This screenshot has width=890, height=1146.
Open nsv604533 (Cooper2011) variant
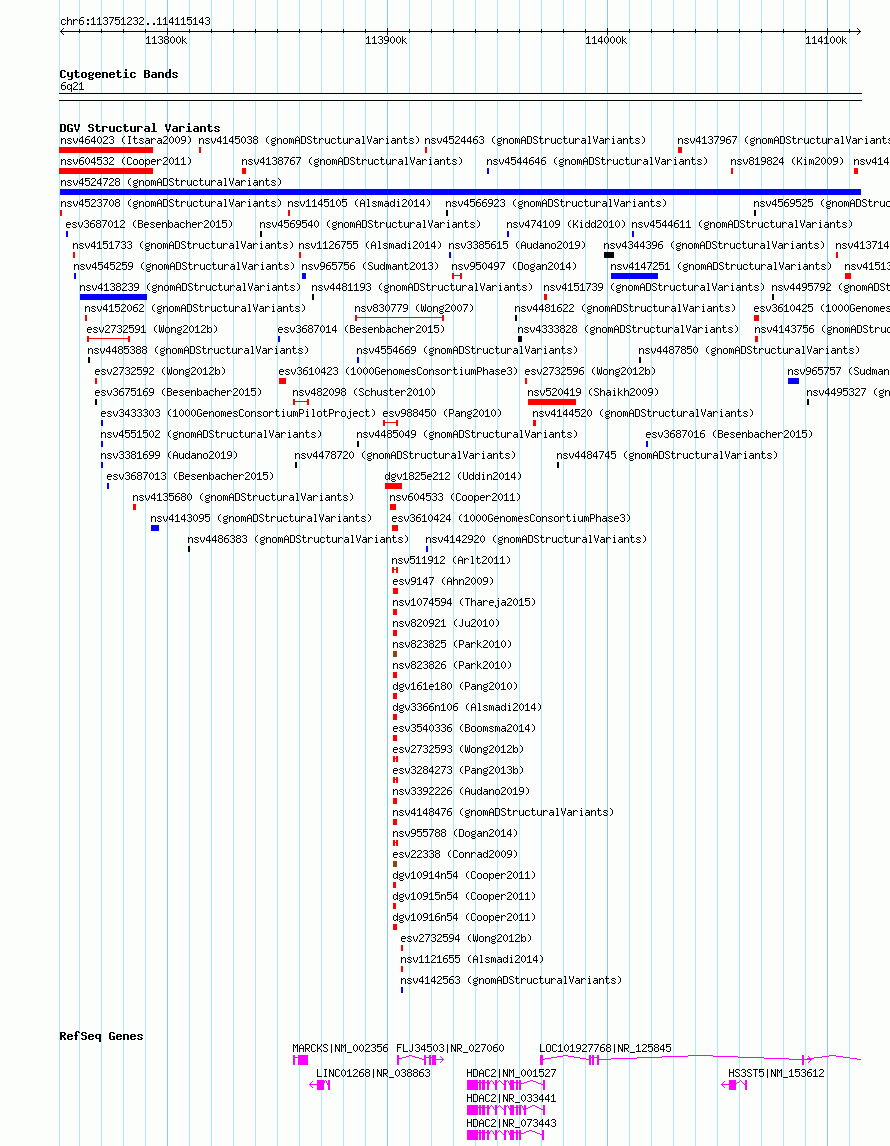click(x=455, y=498)
